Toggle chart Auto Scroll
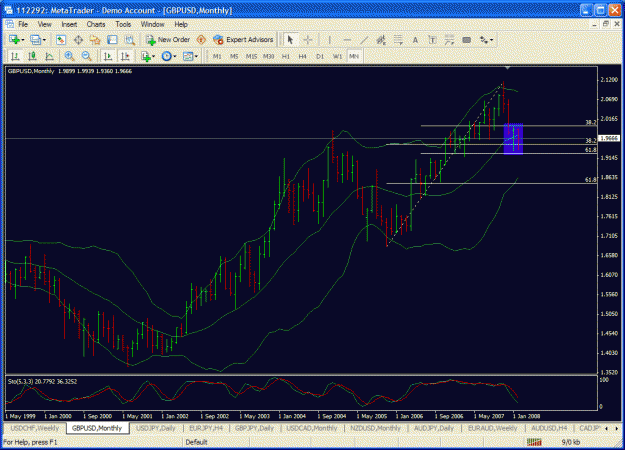The width and height of the screenshot is (625, 450). click(108, 56)
